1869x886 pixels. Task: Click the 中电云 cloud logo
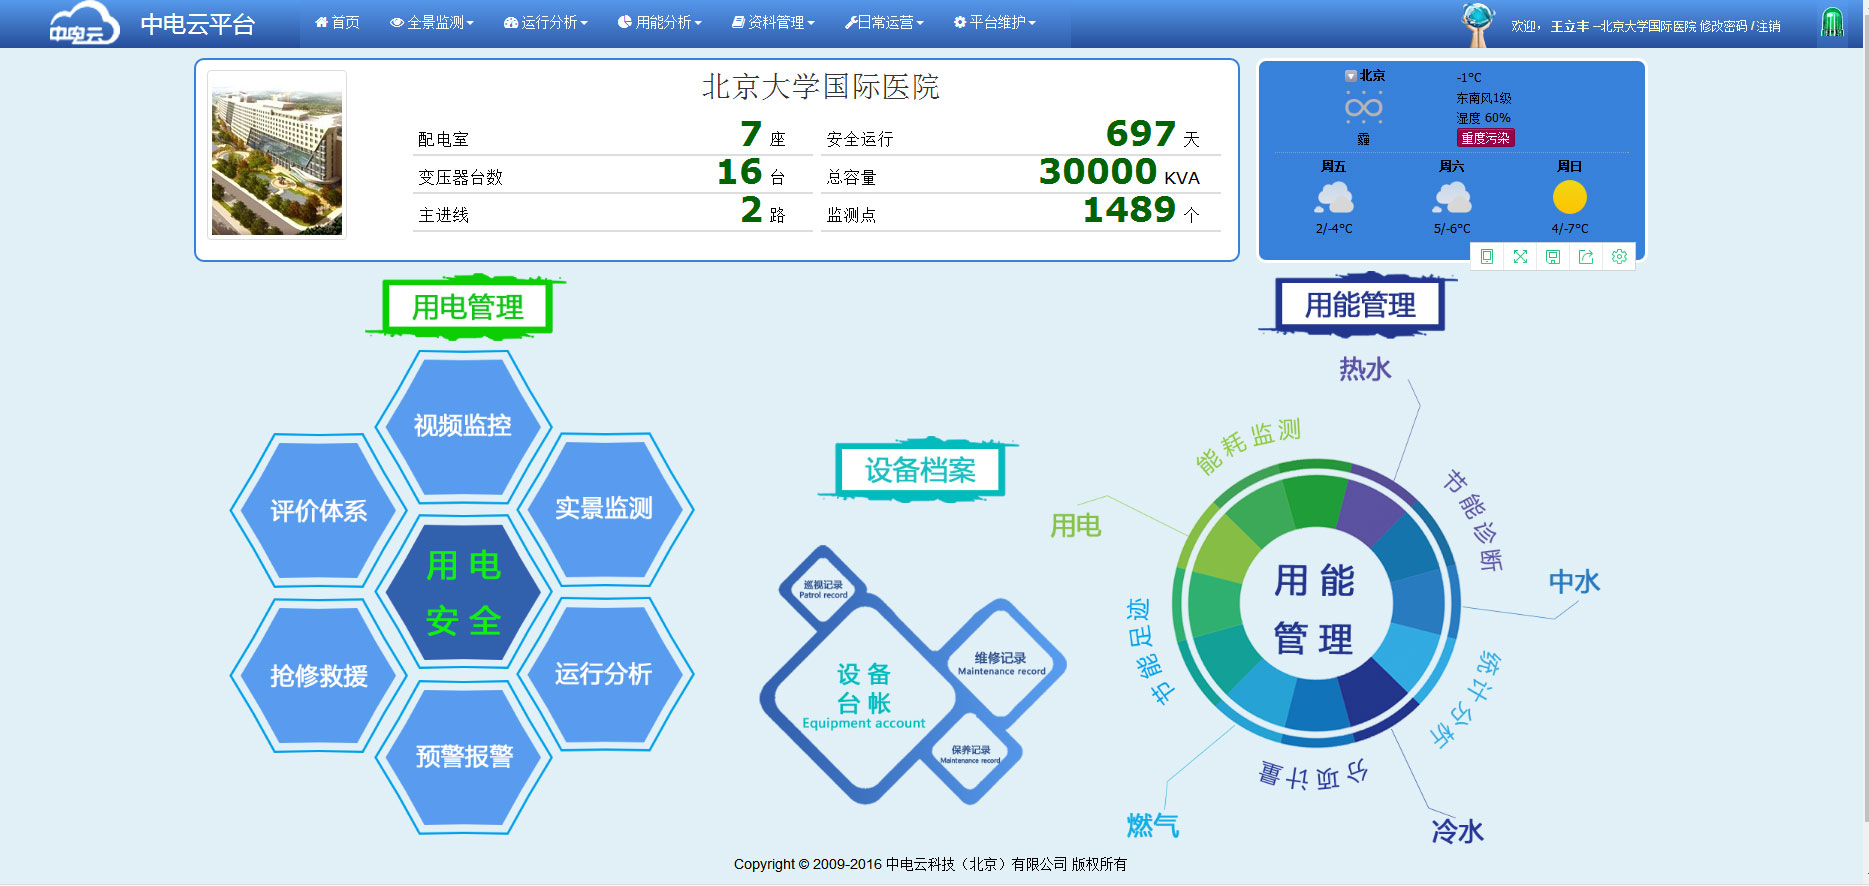pyautogui.click(x=84, y=24)
